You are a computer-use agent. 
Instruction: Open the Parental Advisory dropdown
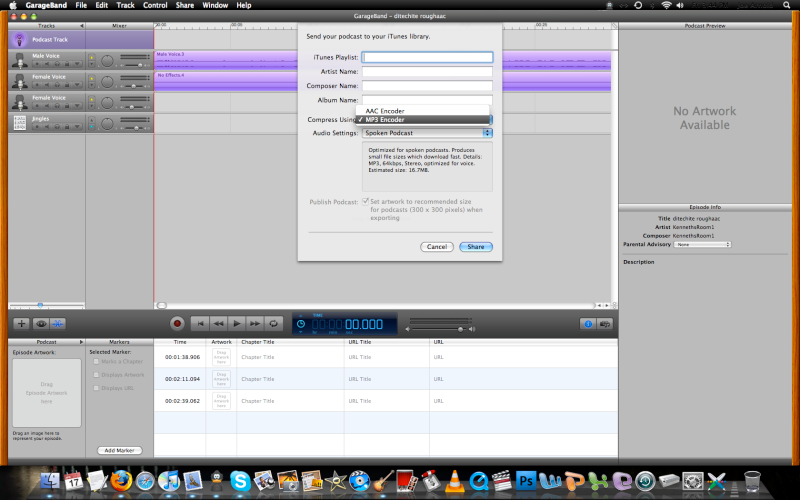[x=702, y=244]
